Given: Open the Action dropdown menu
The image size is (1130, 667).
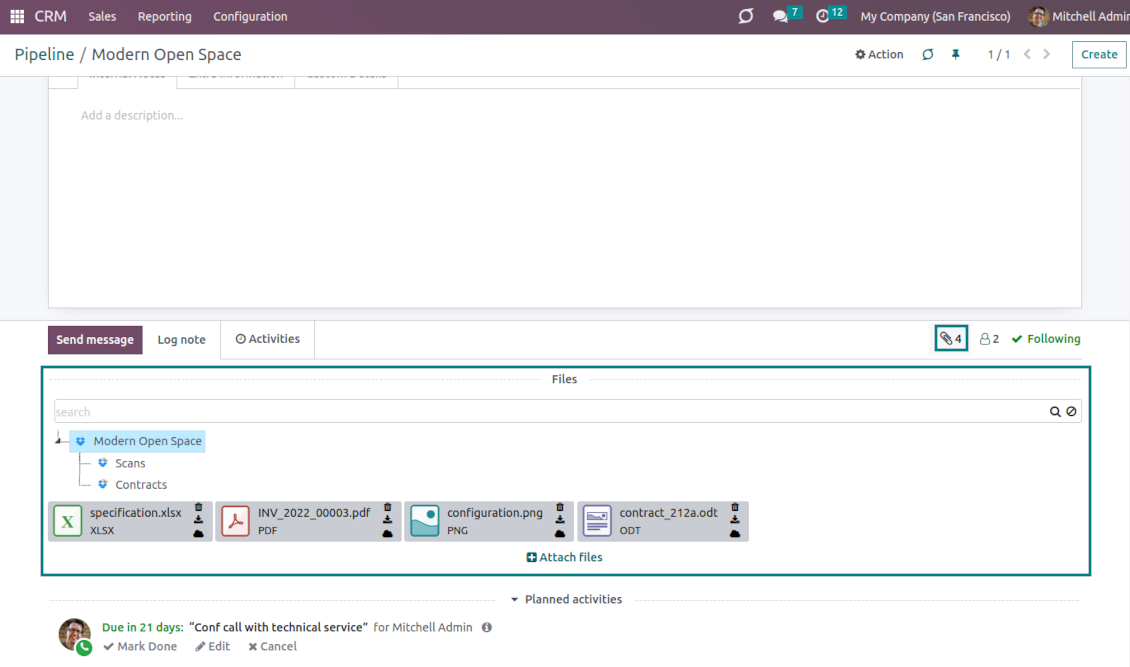Looking at the screenshot, I should 878,54.
